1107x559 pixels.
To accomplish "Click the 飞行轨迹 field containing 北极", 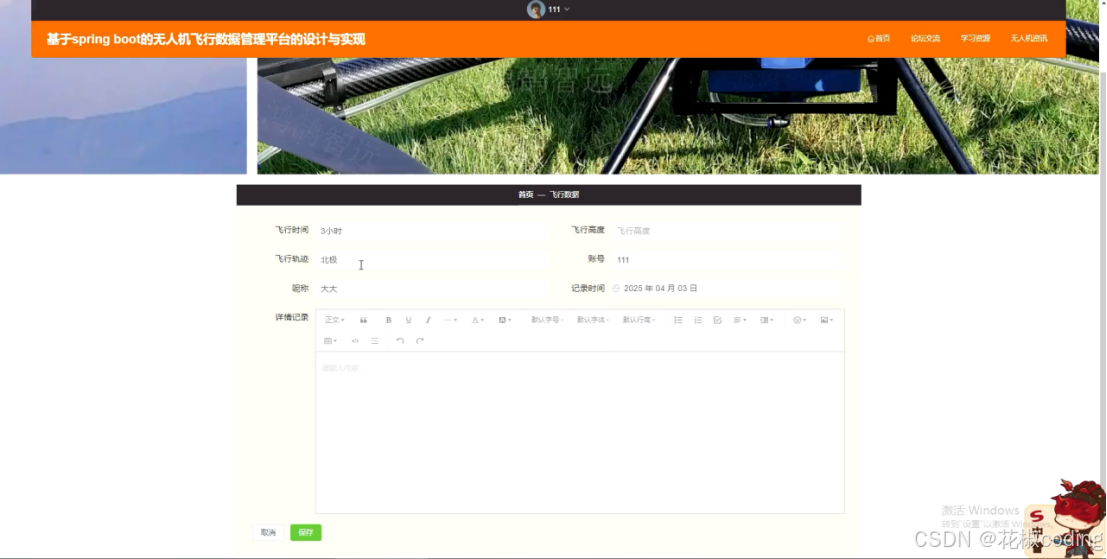I will click(431, 260).
